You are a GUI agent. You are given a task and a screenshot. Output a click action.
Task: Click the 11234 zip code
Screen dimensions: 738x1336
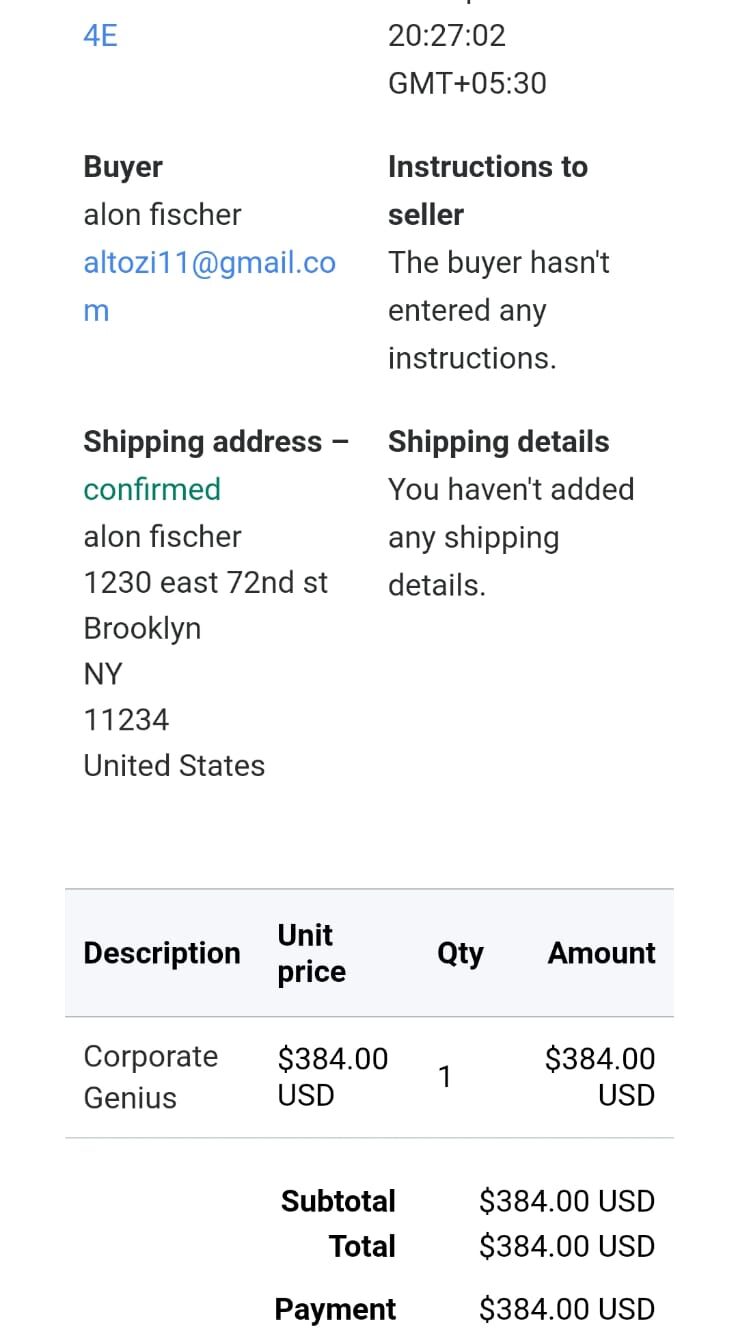point(126,720)
